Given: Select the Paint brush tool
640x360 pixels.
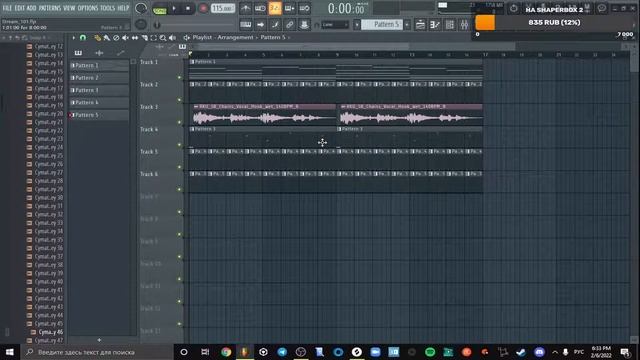Looking at the screenshot, I should [107, 38].
